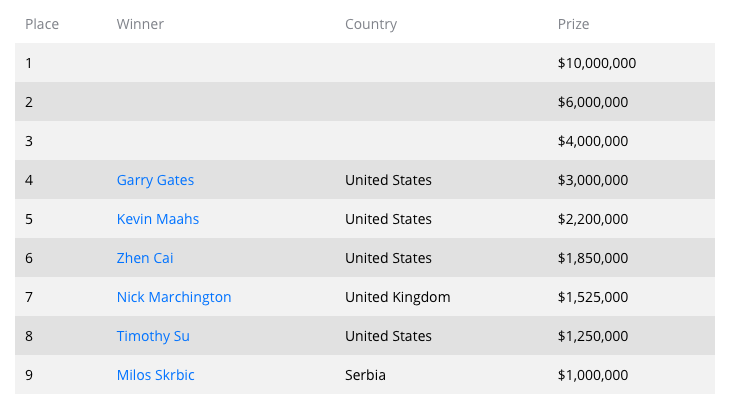Viewport: 737px width, 408px height.
Task: Select the $6,000,000 prize cell
Action: [x=593, y=102]
